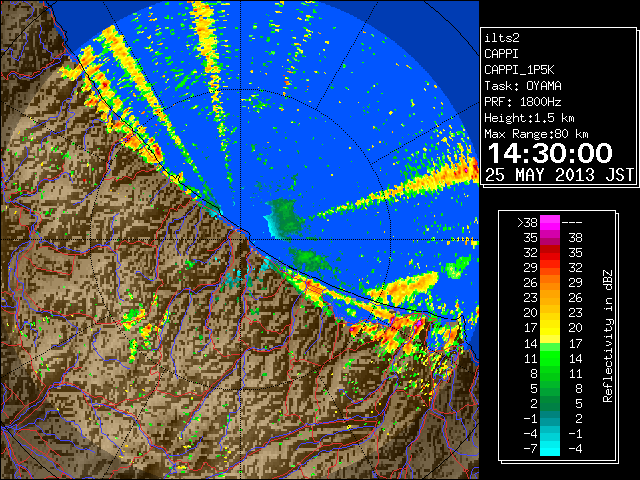The width and height of the screenshot is (640, 480).
Task: Click the Reflectivity in dBZ axis label
Action: [x=608, y=336]
